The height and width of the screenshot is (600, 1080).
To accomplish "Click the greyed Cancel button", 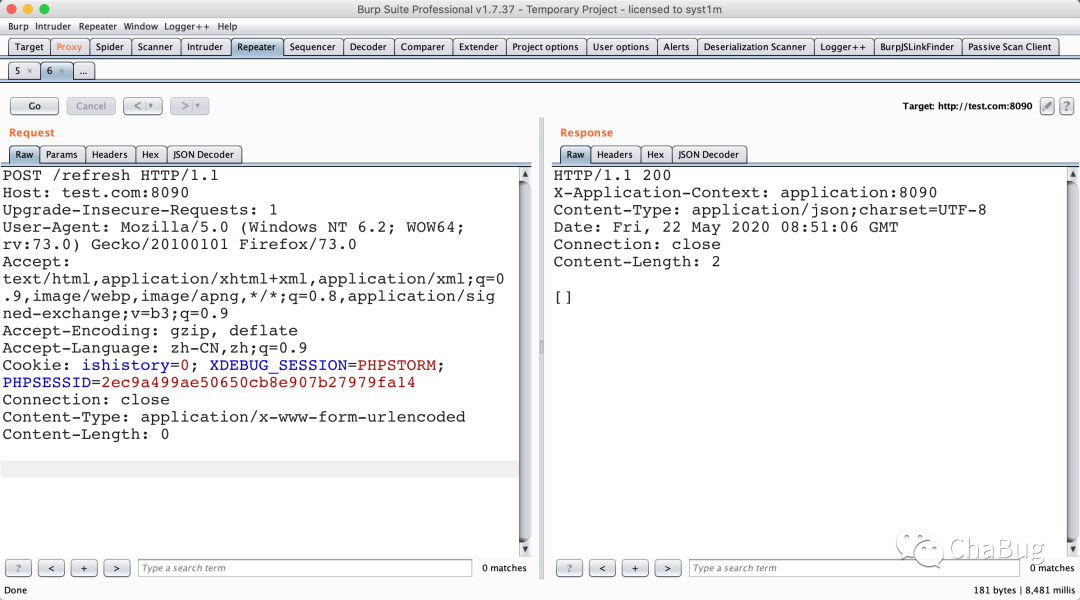I will [91, 106].
